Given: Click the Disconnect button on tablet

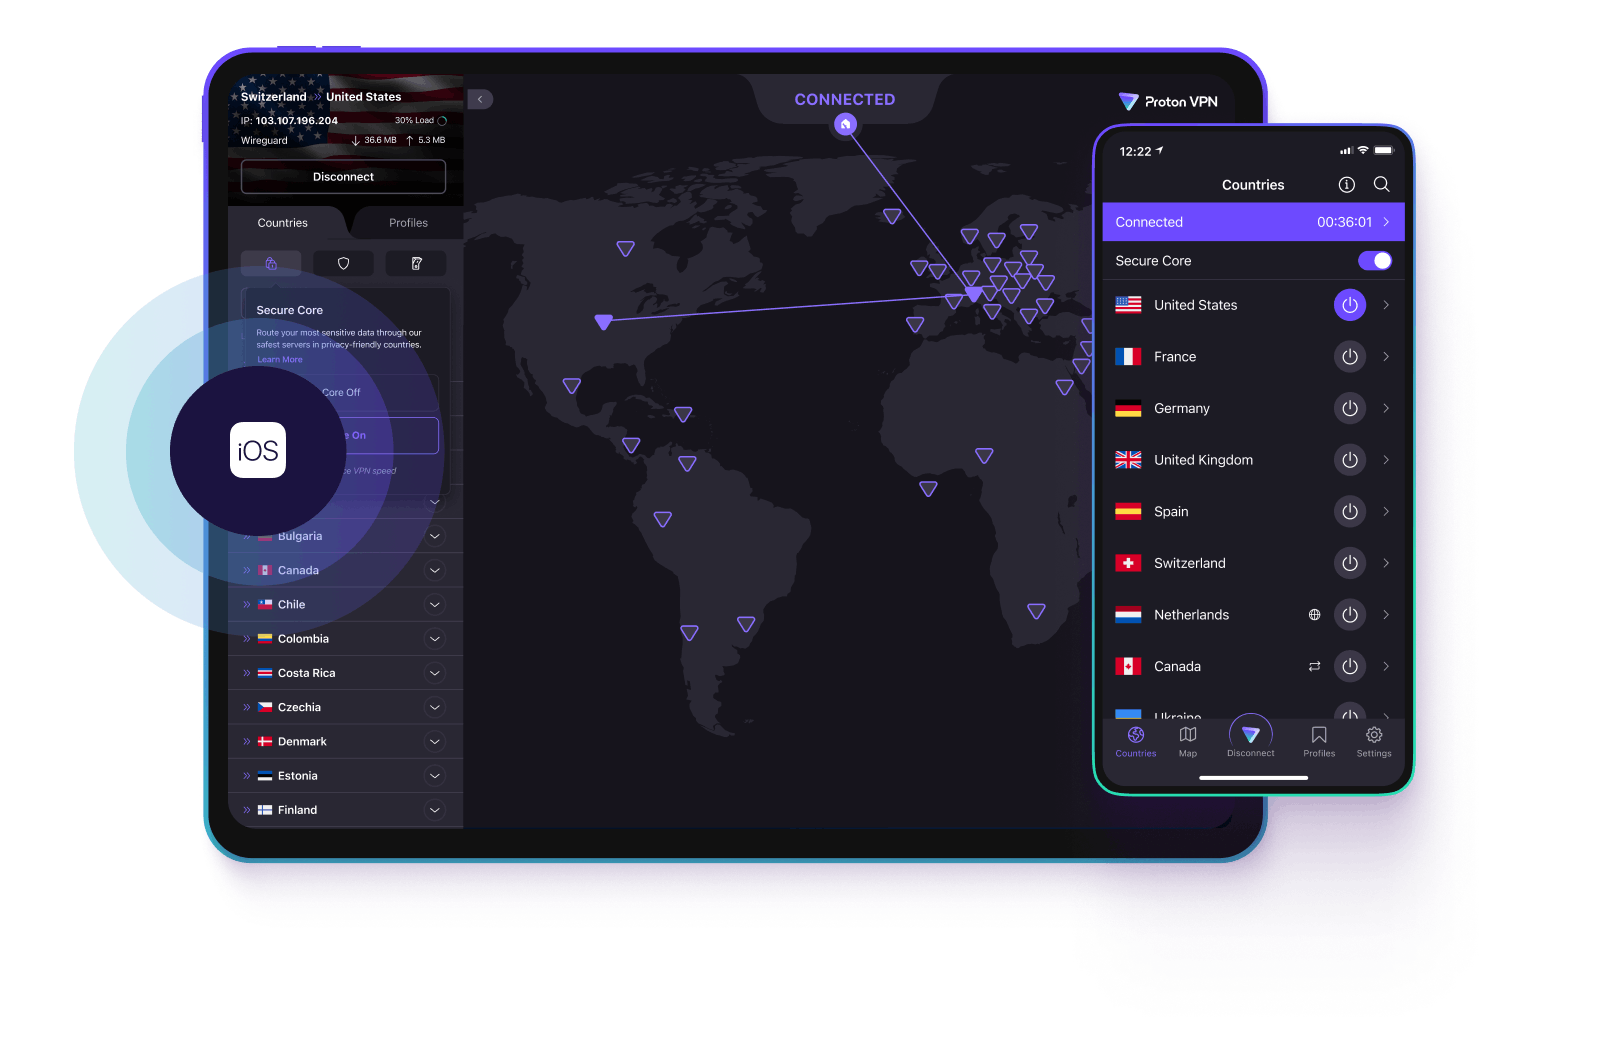Looking at the screenshot, I should [x=343, y=177].
